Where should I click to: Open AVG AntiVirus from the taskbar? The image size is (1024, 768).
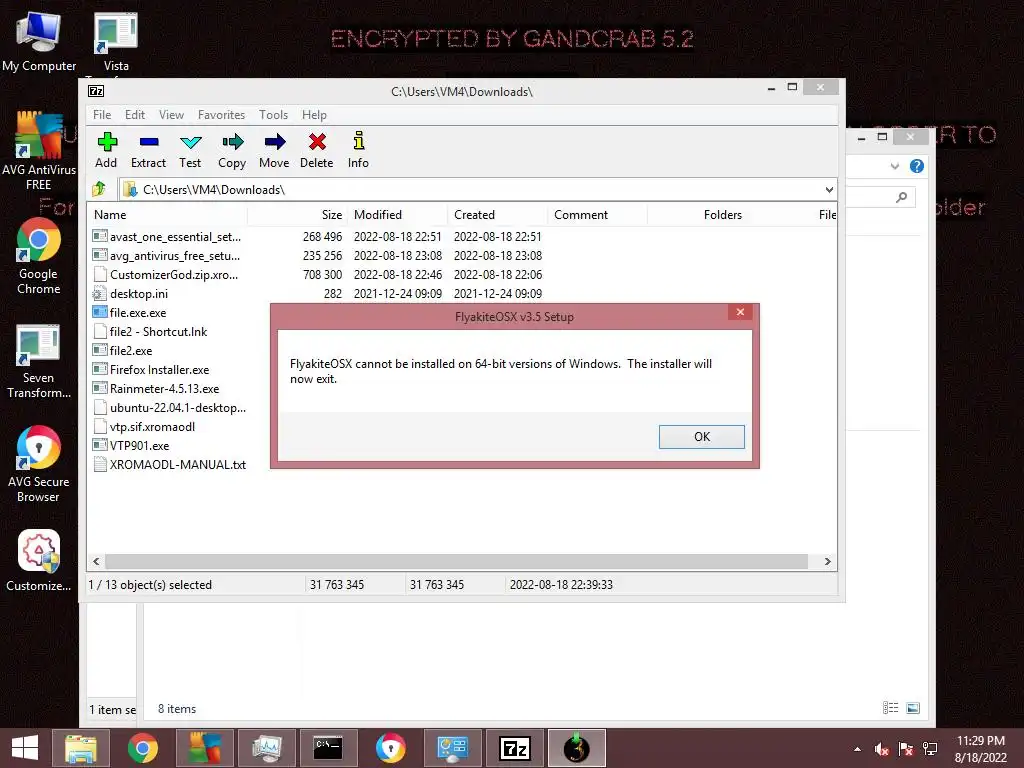[x=204, y=748]
